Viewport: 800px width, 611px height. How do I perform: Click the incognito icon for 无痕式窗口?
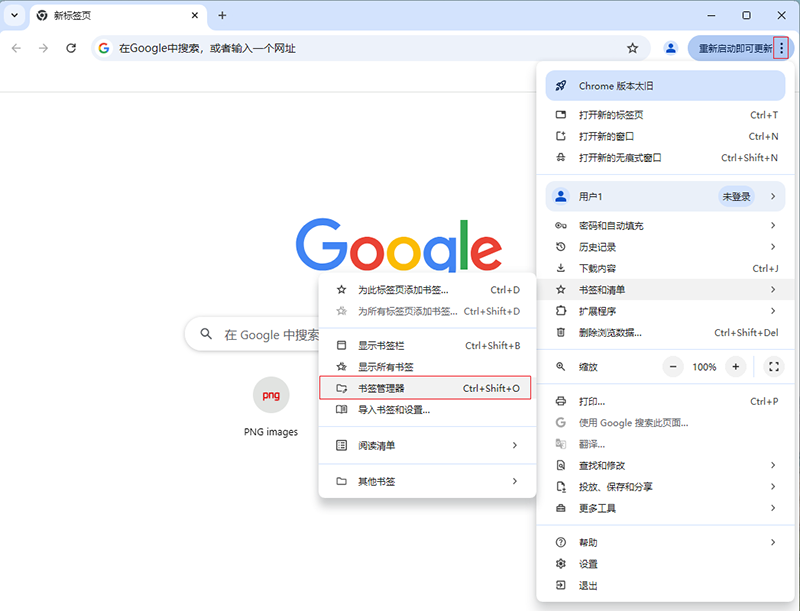point(561,158)
